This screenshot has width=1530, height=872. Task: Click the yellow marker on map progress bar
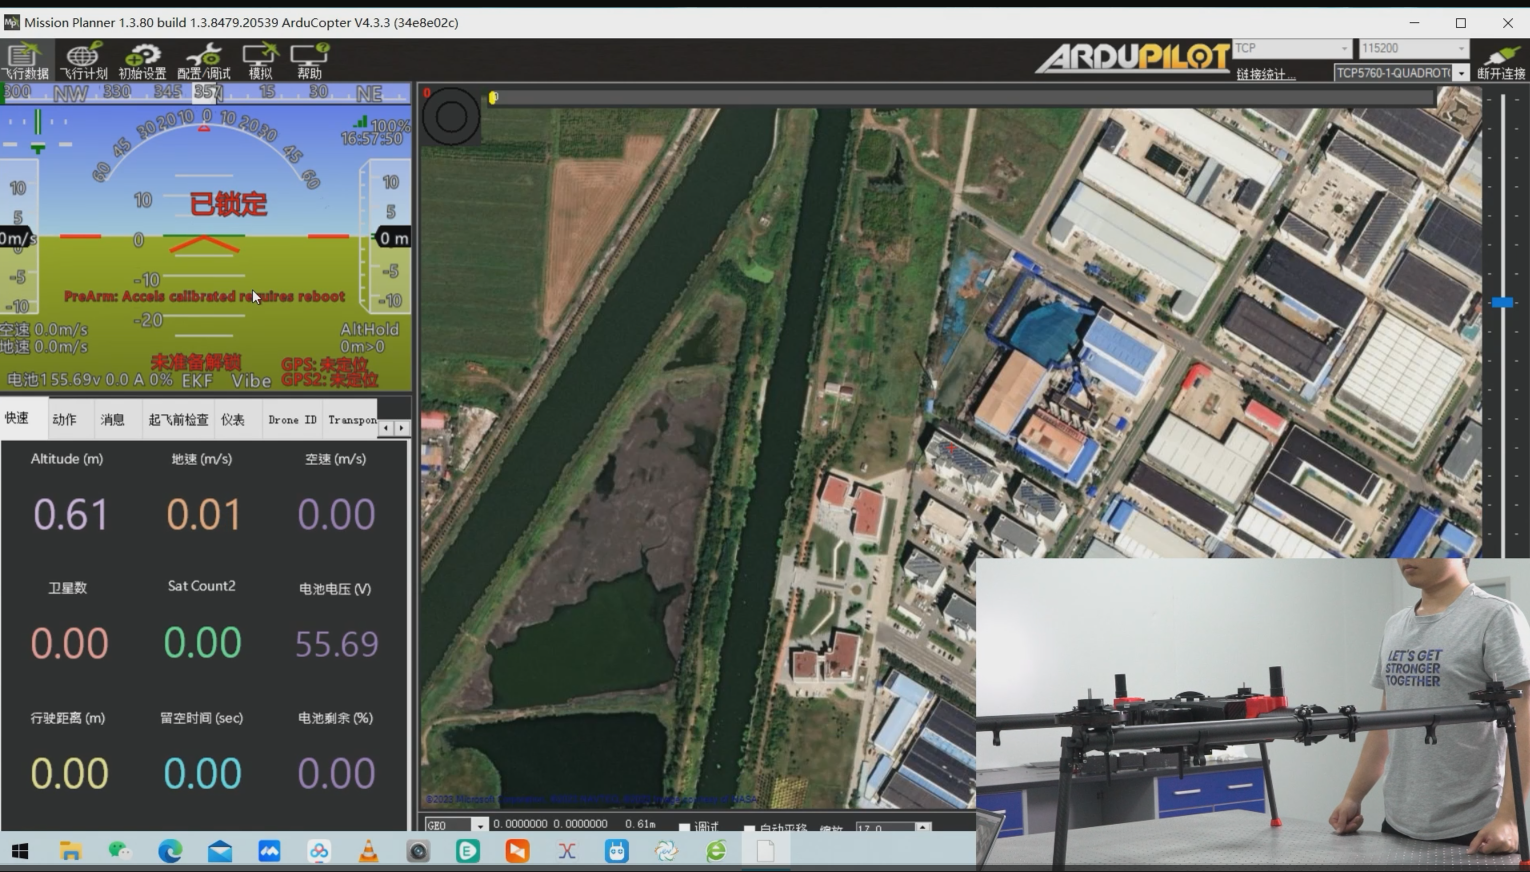[493, 97]
